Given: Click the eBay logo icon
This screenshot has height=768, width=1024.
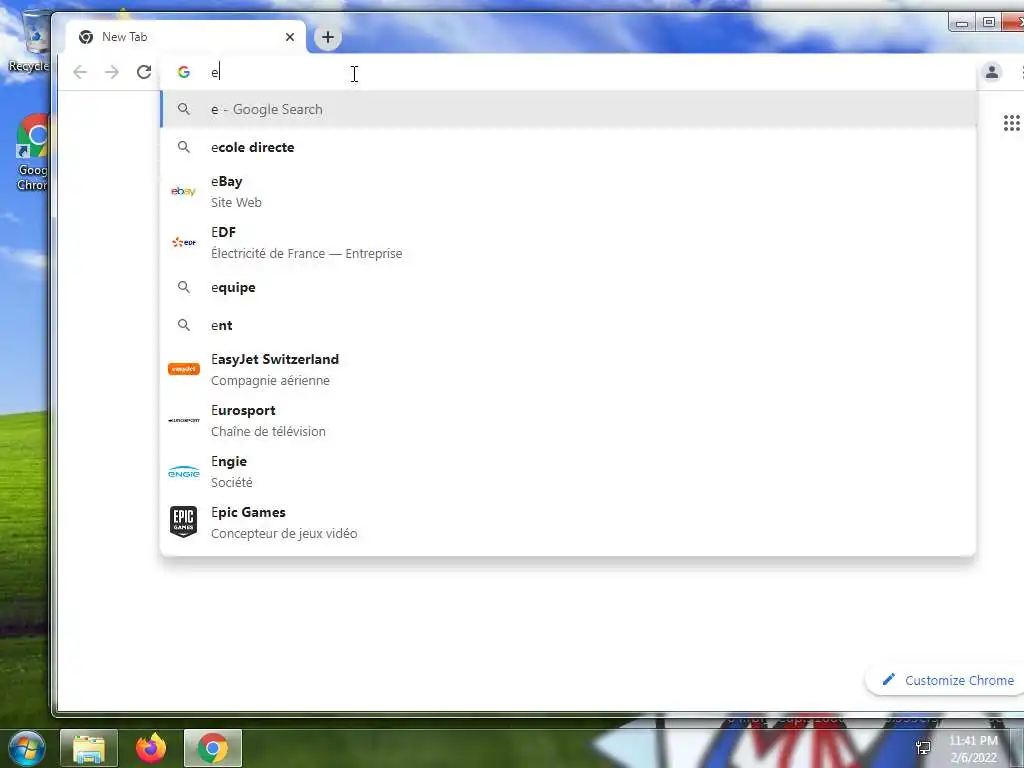Looking at the screenshot, I should (184, 191).
